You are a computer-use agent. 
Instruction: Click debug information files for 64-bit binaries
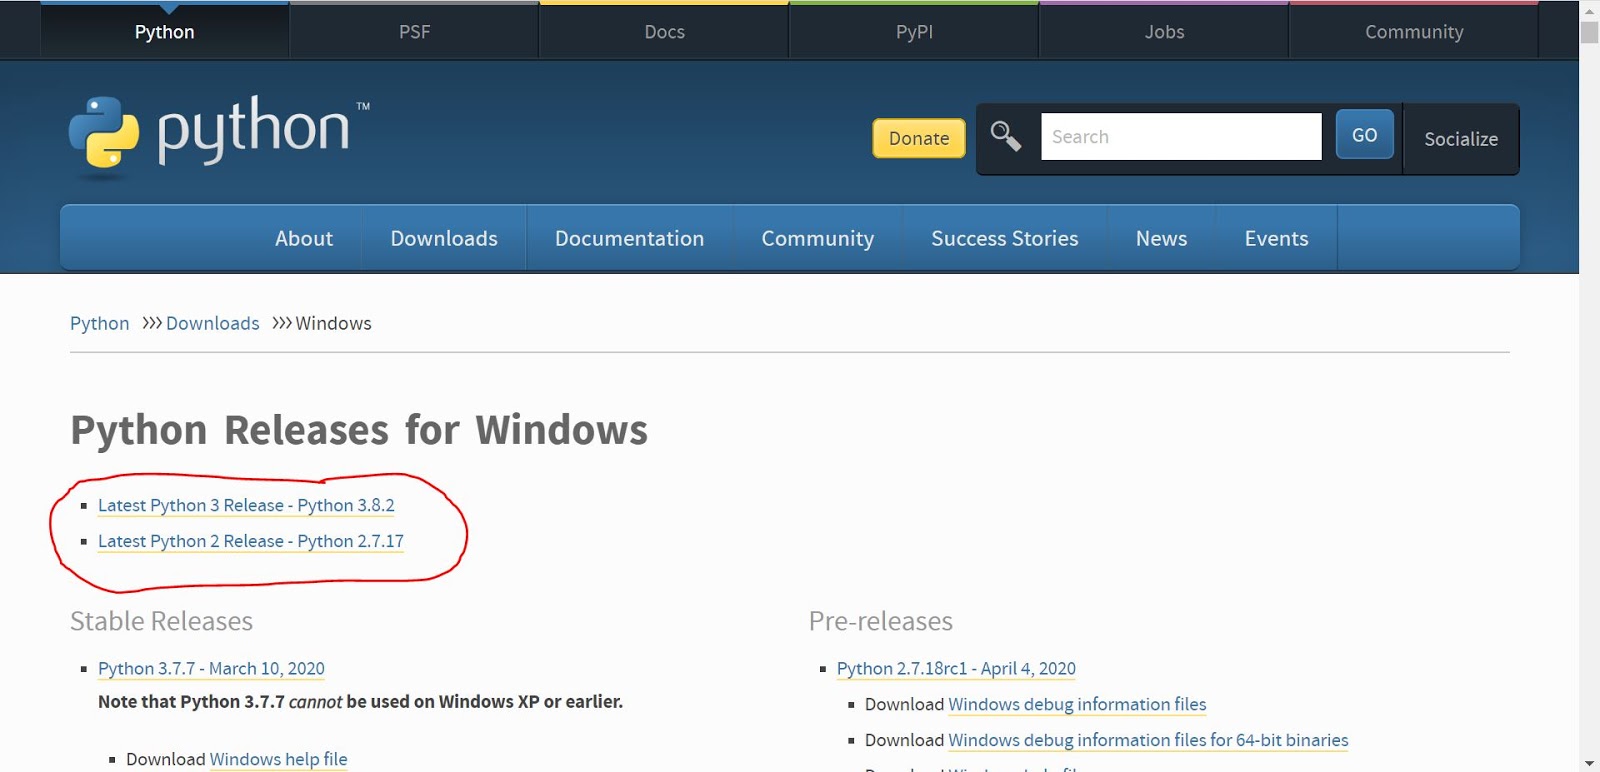(x=1148, y=740)
